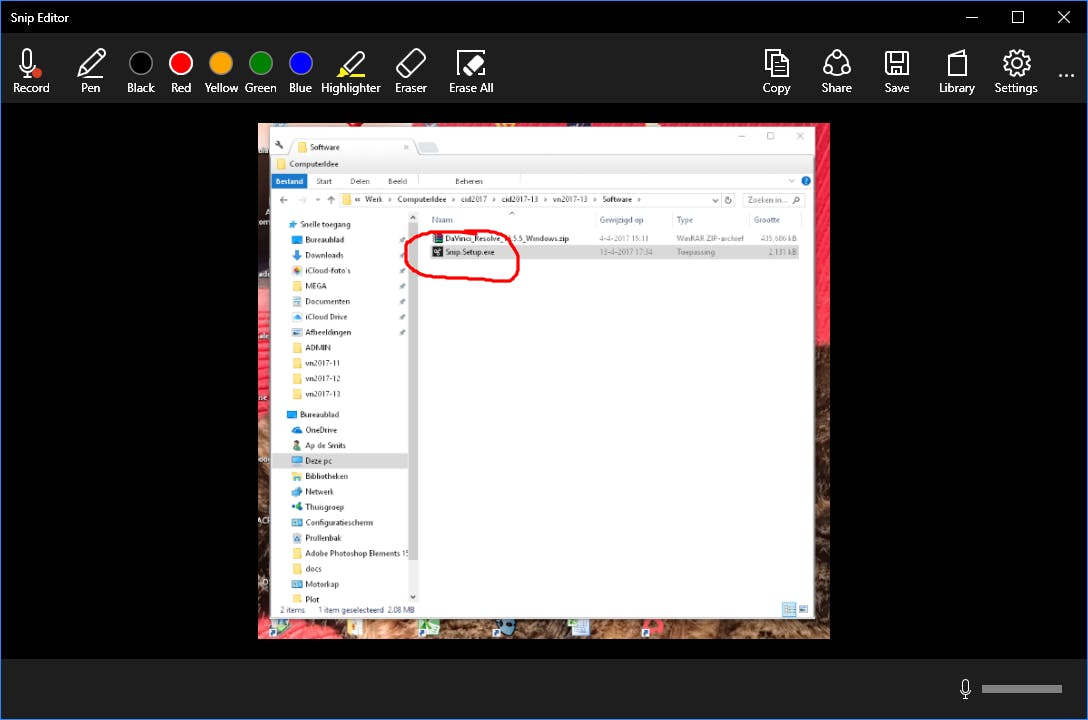This screenshot has width=1088, height=720.
Task: Choose the Yellow ink color
Action: click(221, 71)
